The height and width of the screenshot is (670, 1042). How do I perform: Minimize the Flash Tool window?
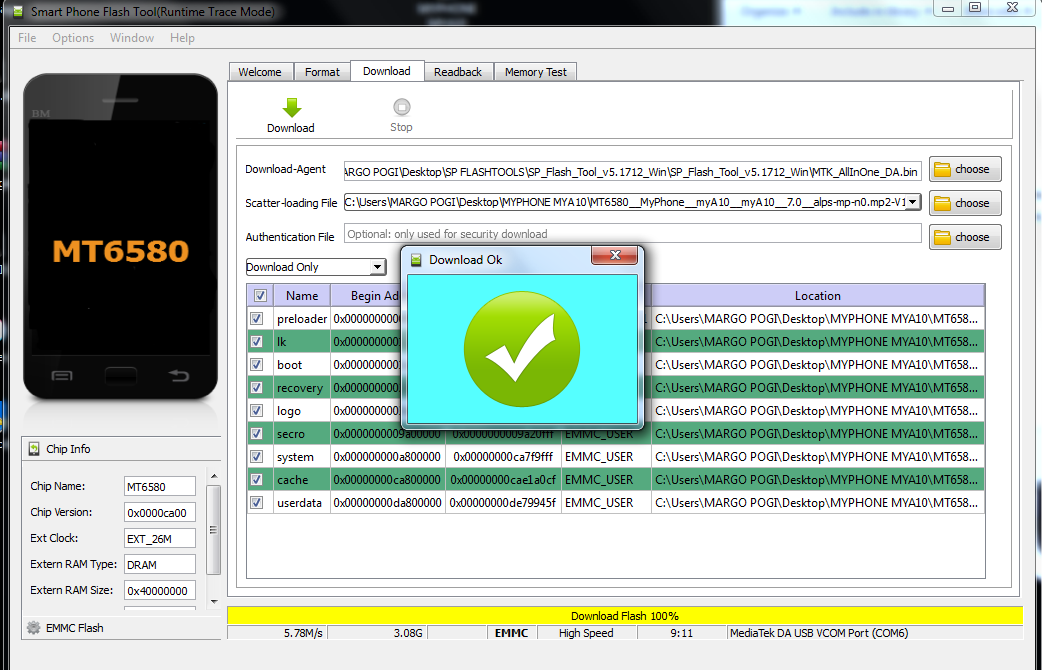948,8
